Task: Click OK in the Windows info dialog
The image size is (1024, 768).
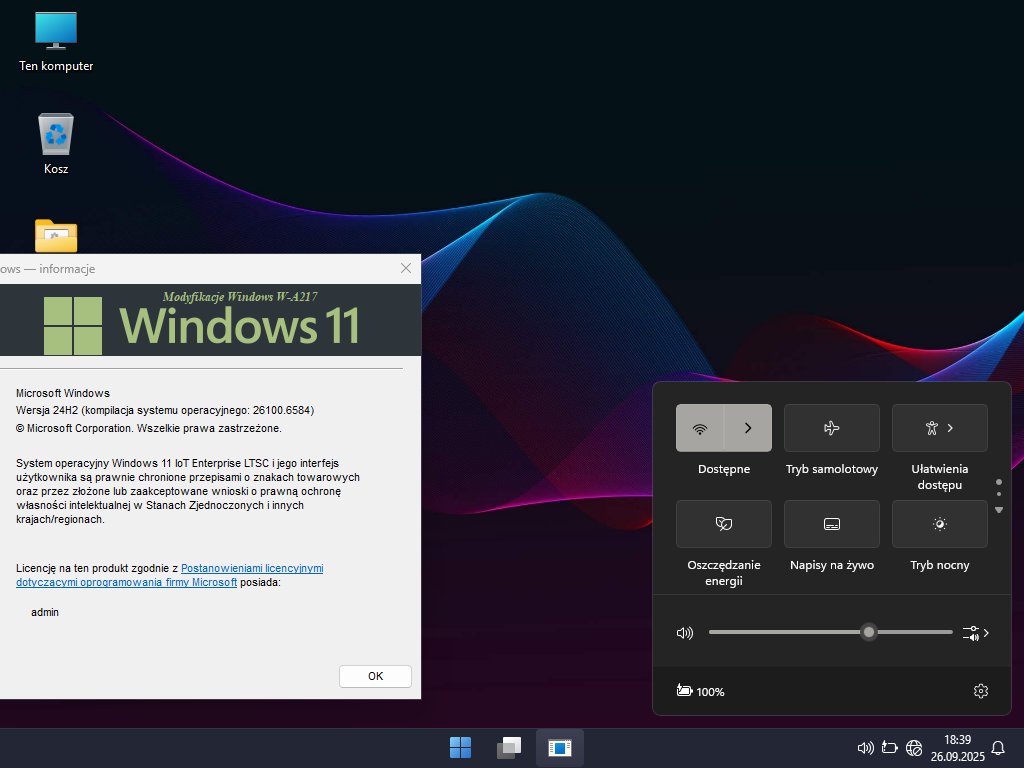Action: pyautogui.click(x=375, y=676)
